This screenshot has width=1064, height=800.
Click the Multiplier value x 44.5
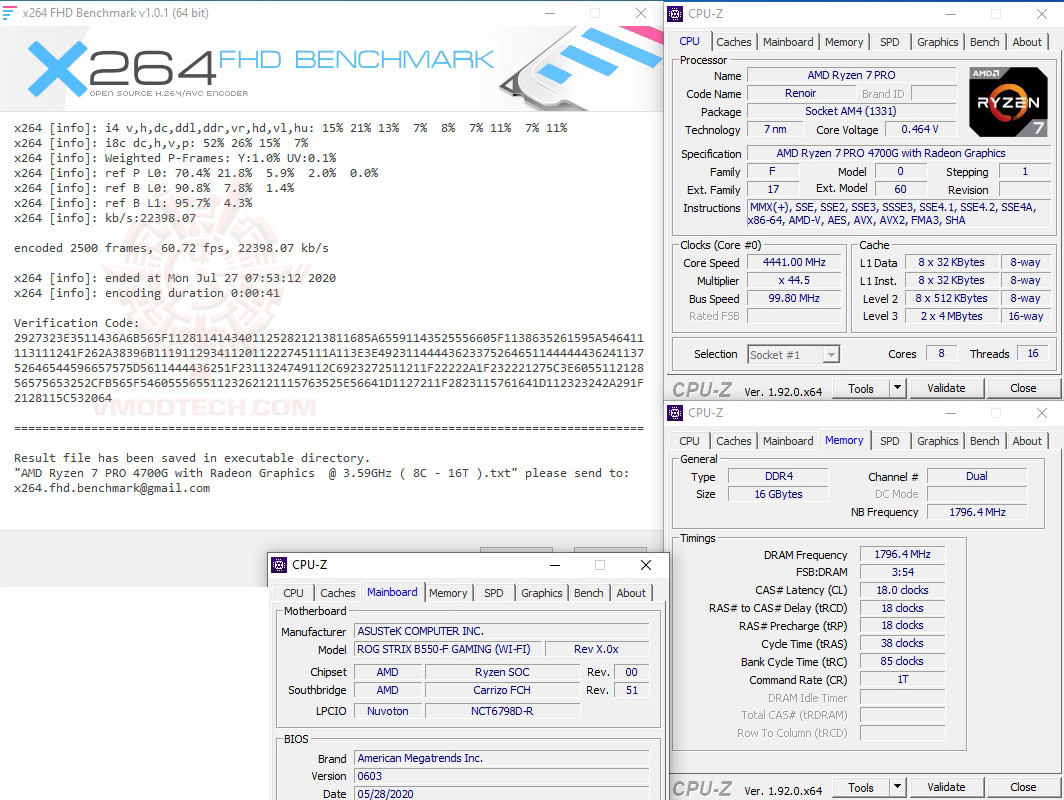794,280
